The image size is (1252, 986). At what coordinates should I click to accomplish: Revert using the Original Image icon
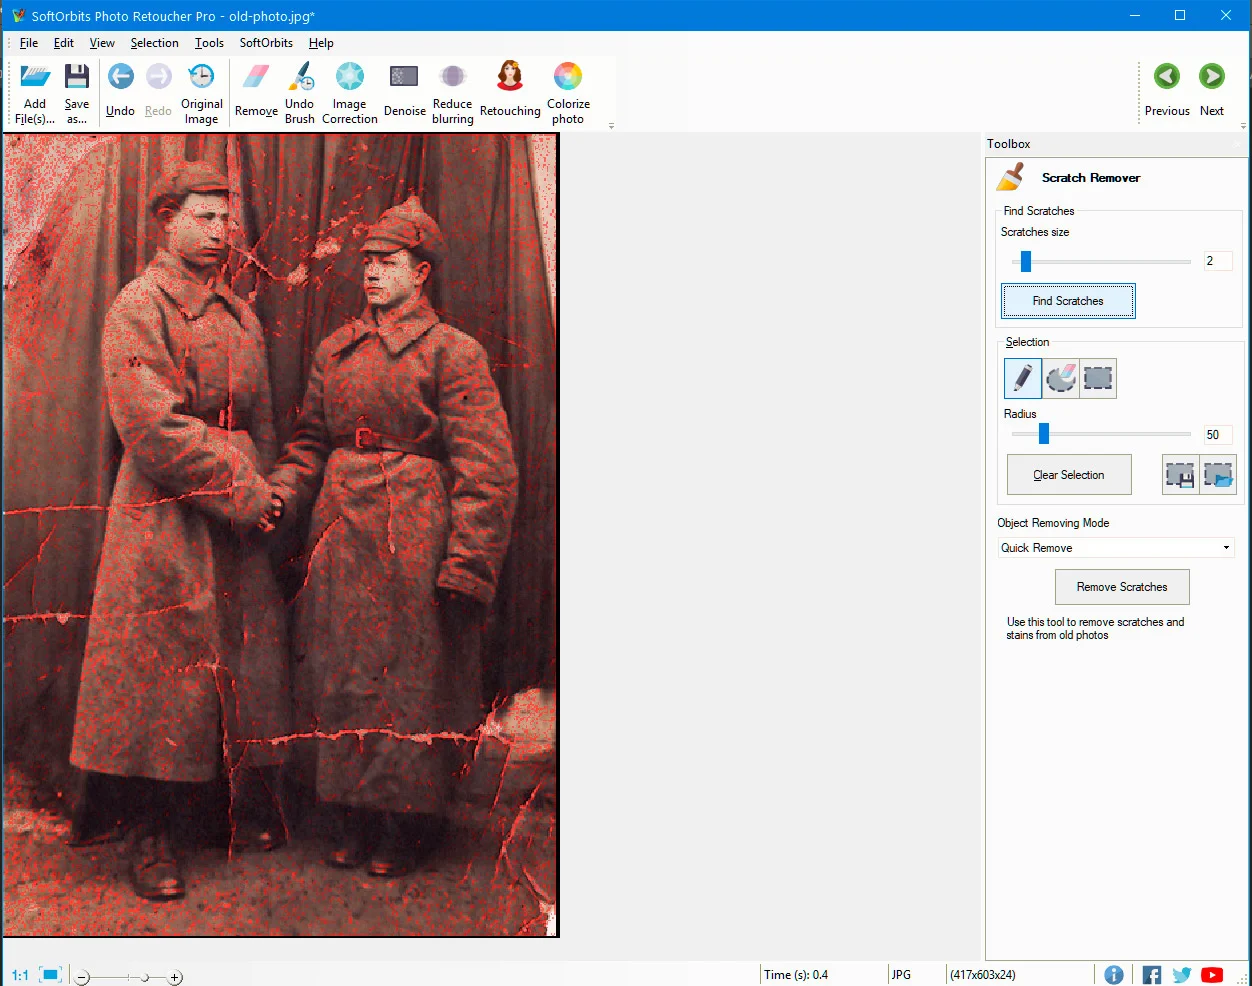[201, 88]
